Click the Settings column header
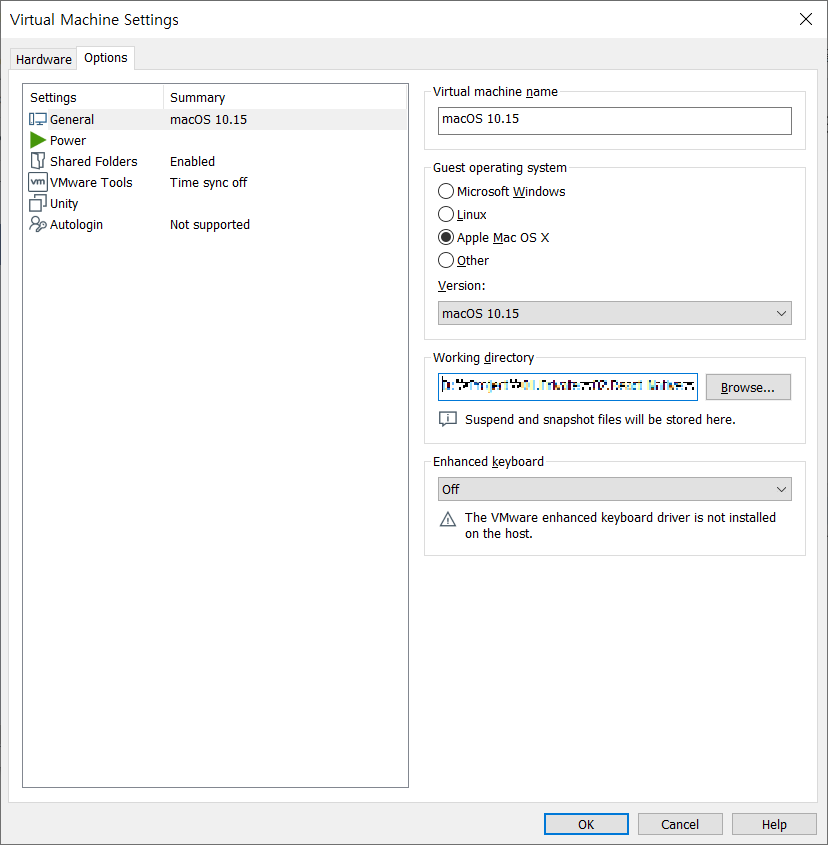Viewport: 828px width, 845px height. point(93,97)
